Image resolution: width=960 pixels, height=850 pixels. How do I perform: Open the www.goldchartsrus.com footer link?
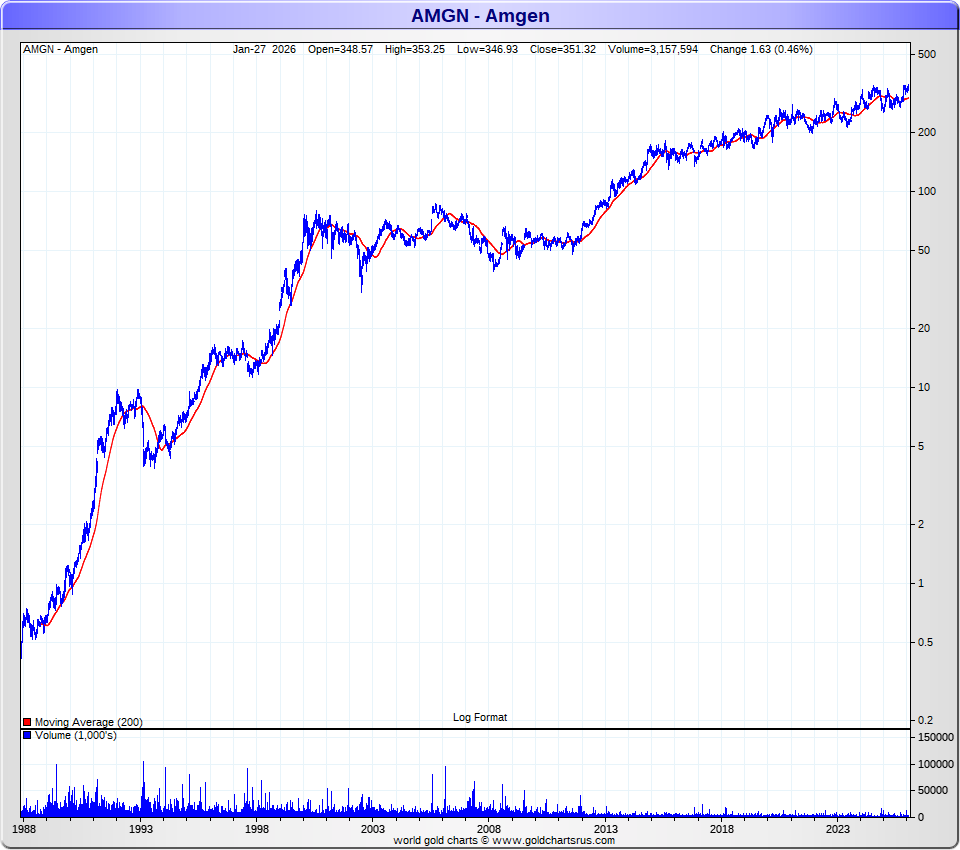click(561, 840)
